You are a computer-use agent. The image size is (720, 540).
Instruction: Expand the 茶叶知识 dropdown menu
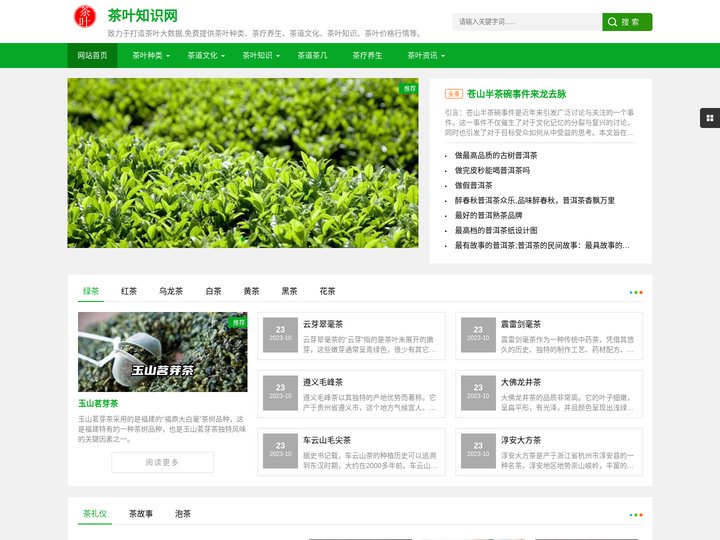tap(261, 56)
